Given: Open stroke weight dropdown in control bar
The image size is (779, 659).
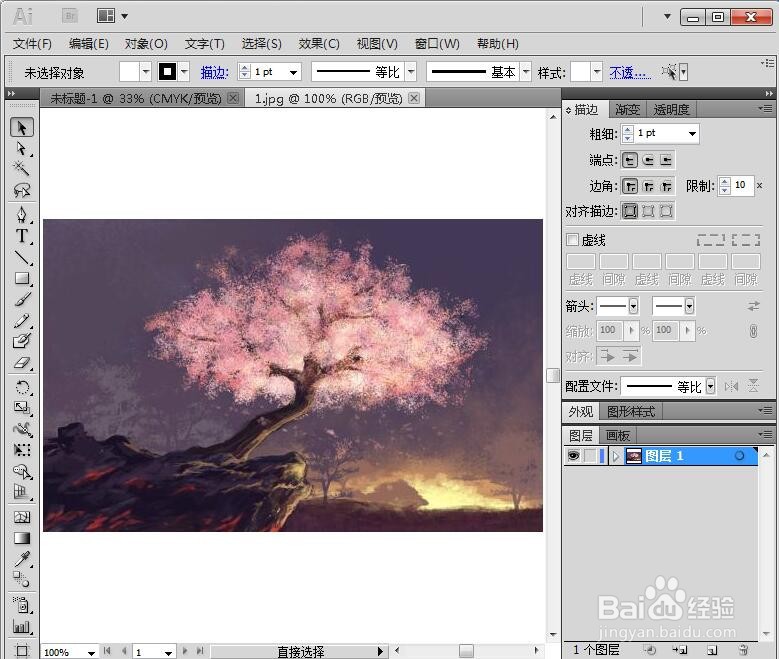Looking at the screenshot, I should pos(294,73).
